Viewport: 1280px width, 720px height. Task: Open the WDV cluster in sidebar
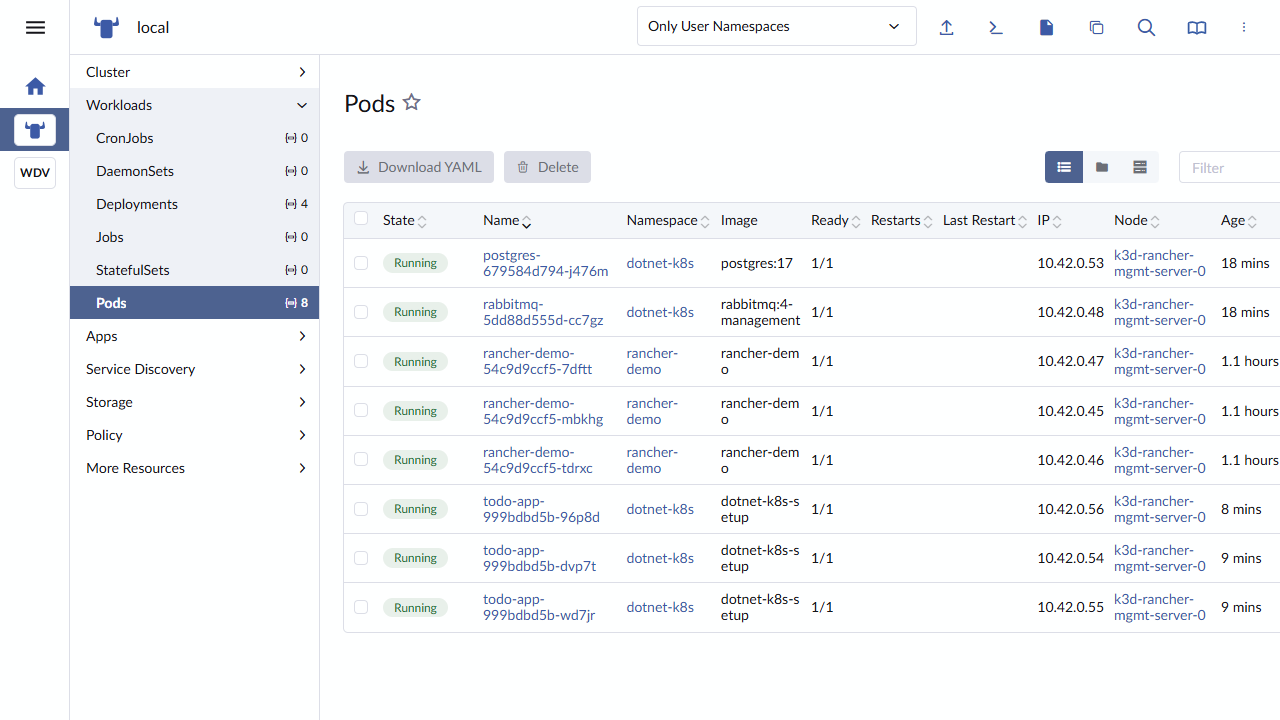pos(35,173)
